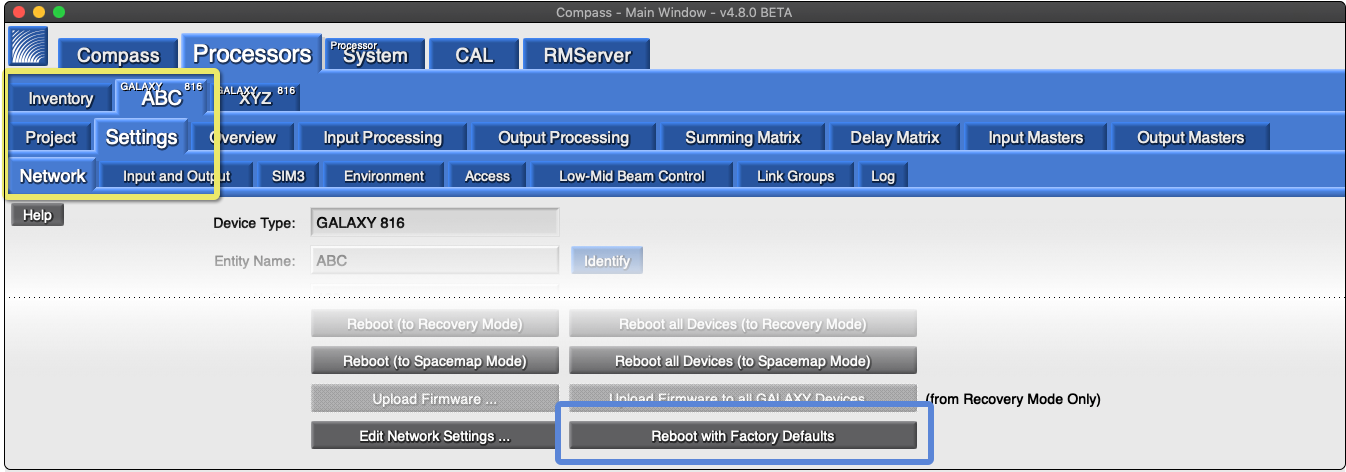Viewport: 1346px width, 472px height.
Task: Open Low-Mid Beam Control sub-tab
Action: click(x=631, y=176)
